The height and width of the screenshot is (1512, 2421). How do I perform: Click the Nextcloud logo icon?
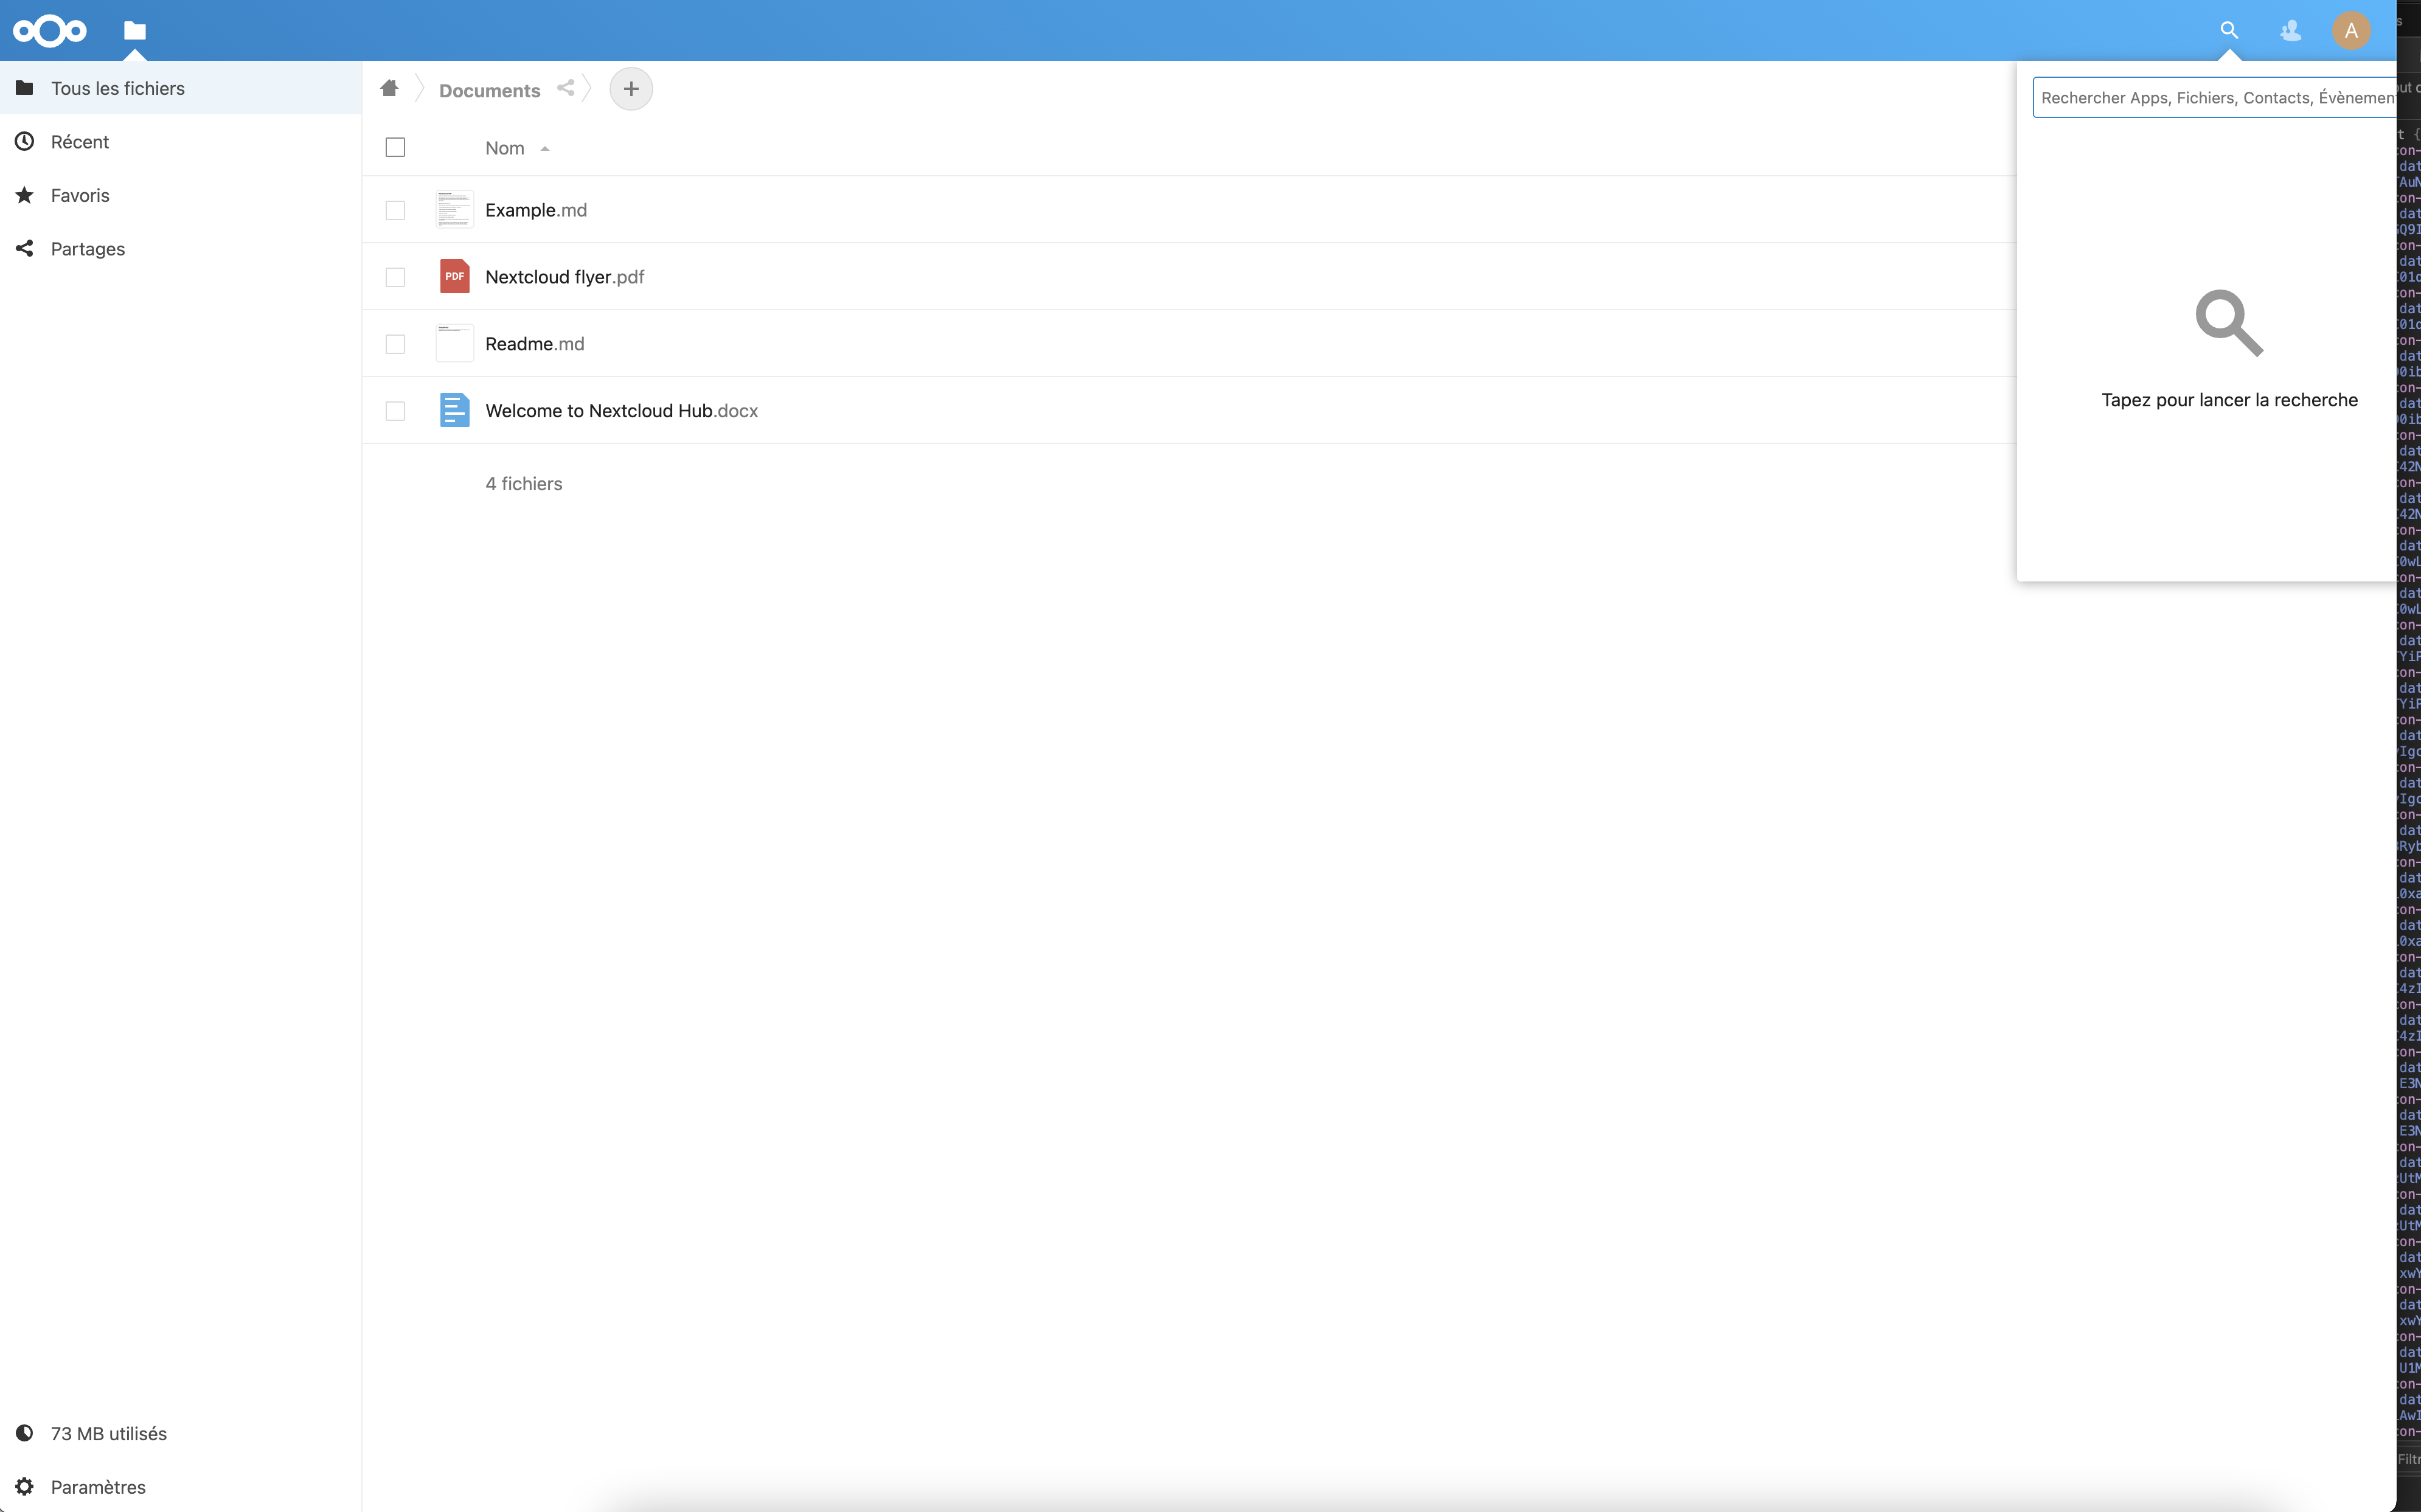point(49,31)
